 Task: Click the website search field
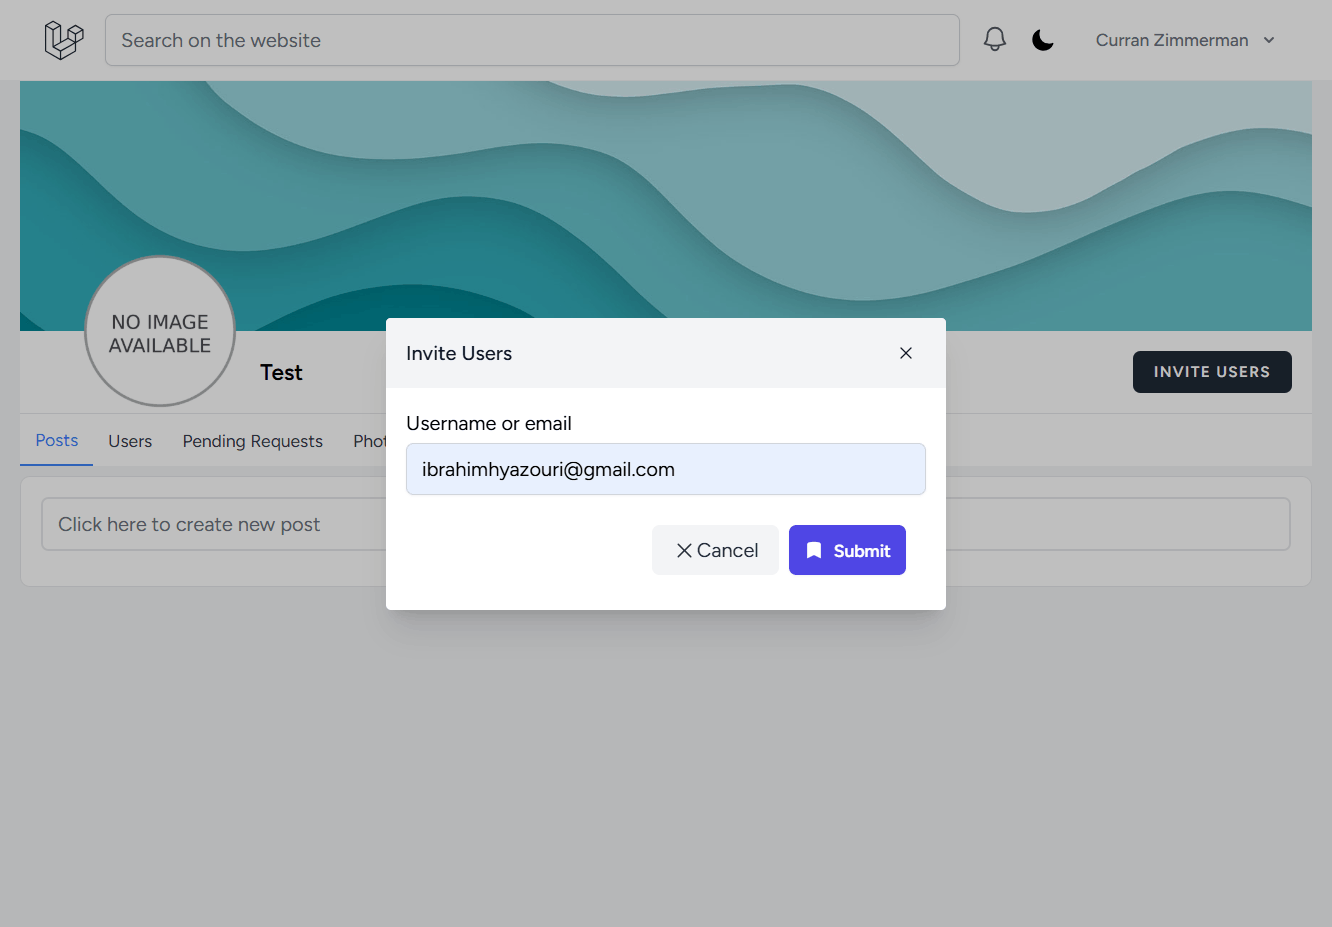click(532, 40)
